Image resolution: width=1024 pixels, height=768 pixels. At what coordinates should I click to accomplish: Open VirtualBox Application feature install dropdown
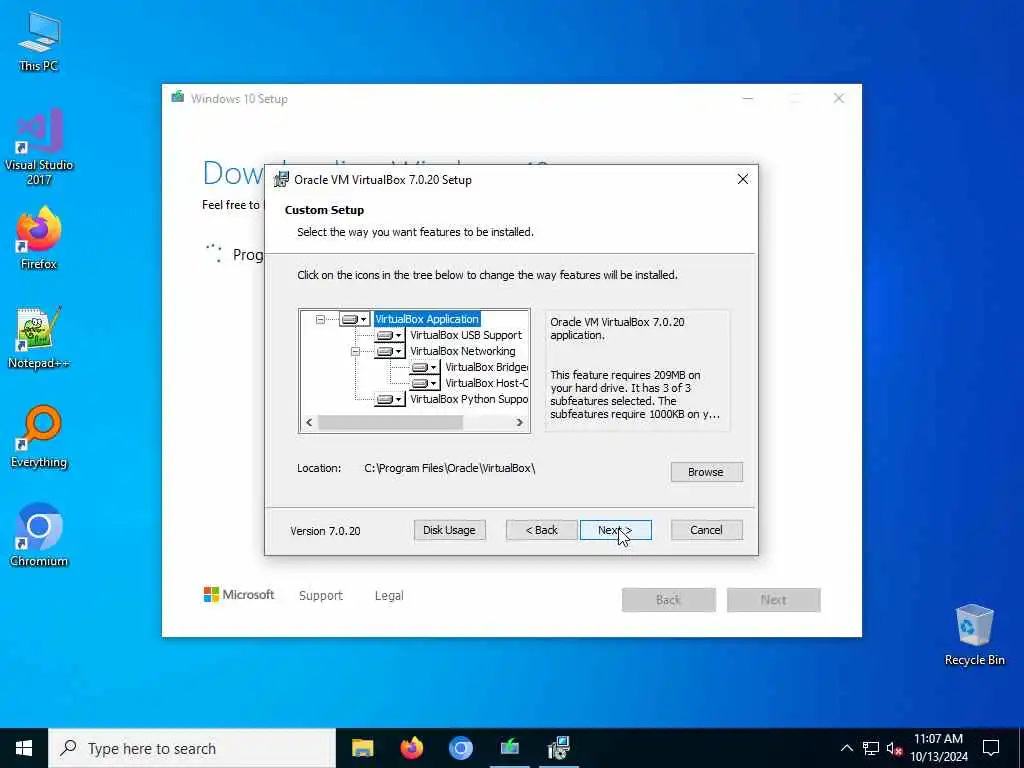point(355,319)
